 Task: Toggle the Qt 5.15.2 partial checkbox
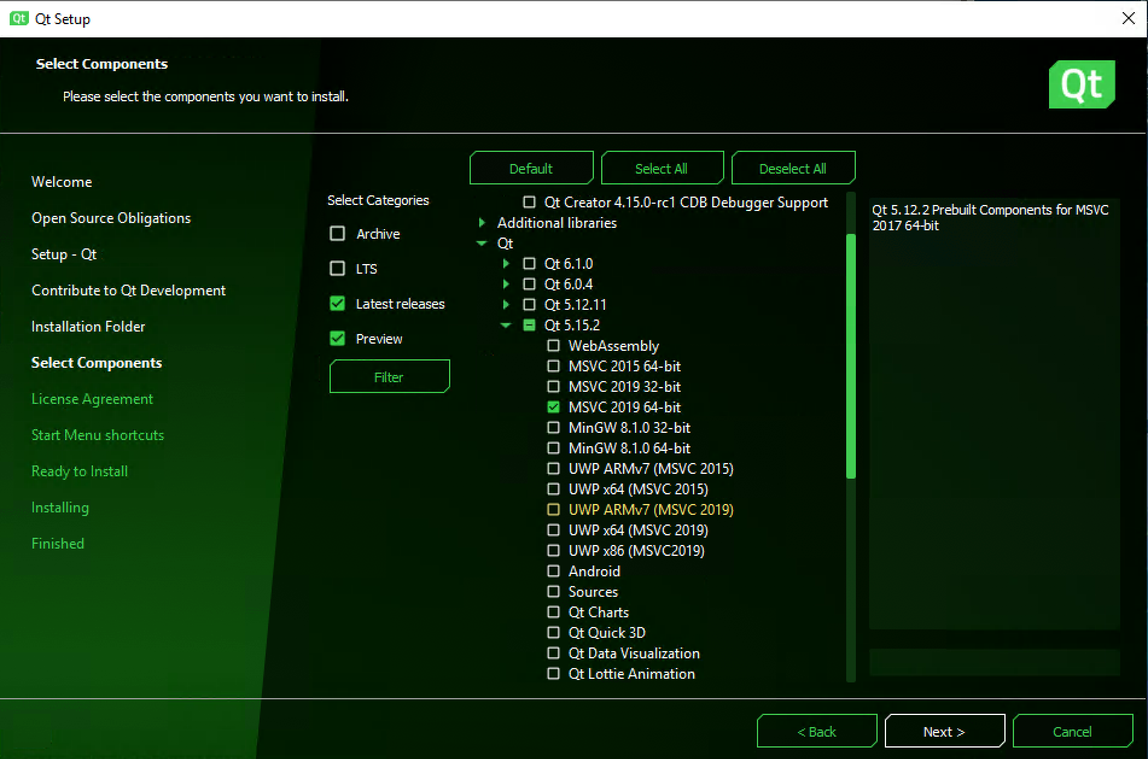pyautogui.click(x=529, y=325)
